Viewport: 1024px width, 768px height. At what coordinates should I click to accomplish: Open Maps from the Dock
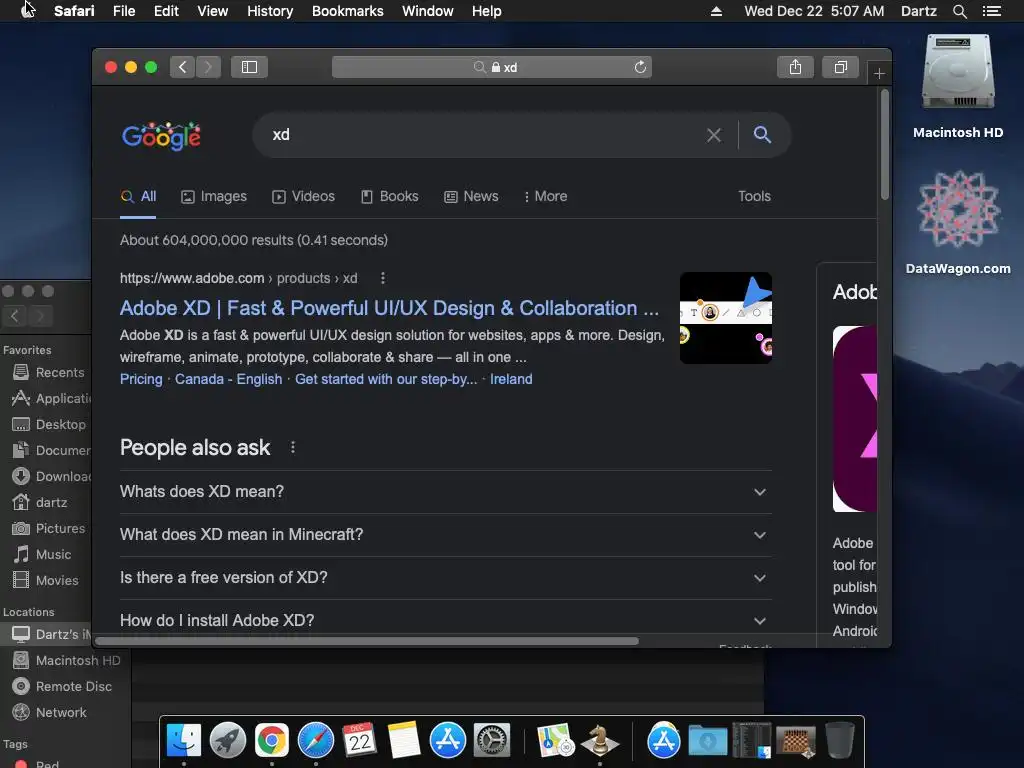coord(555,740)
